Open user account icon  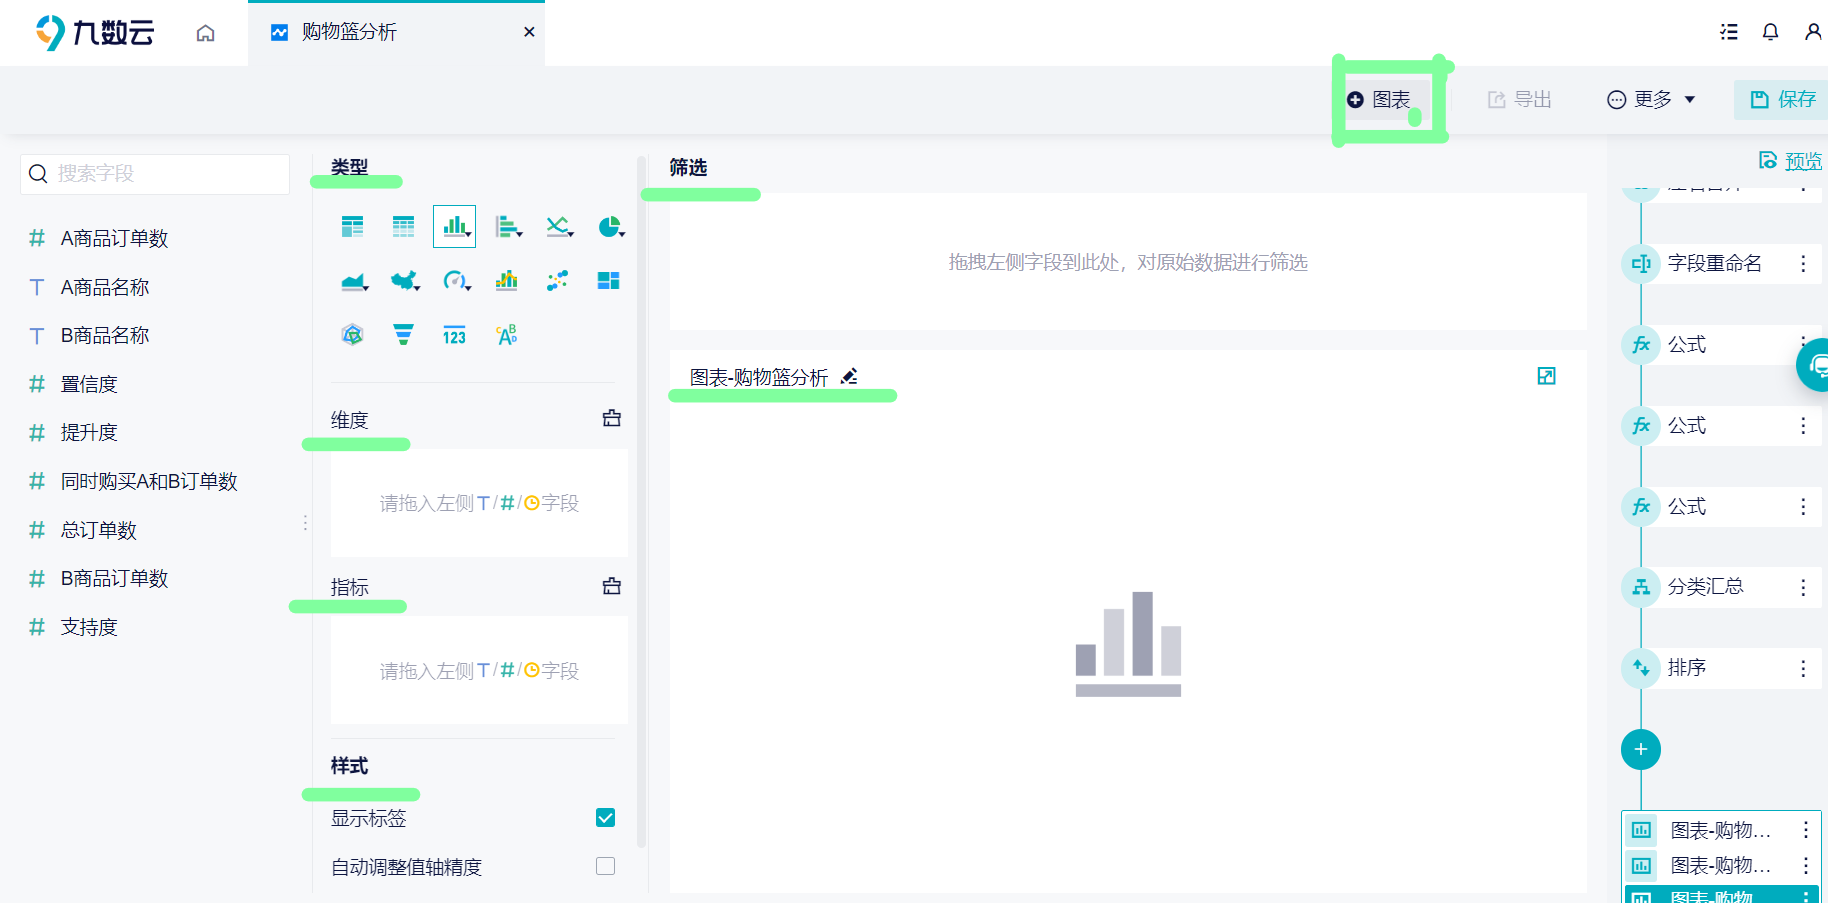(x=1813, y=32)
